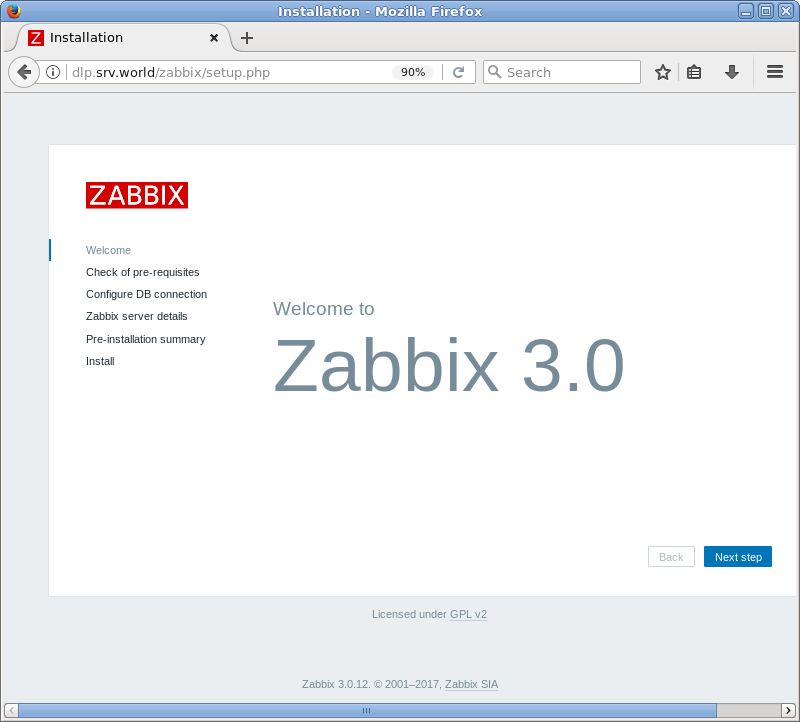This screenshot has height=722, width=800.
Task: Click the Zabbix 3.0 heading text
Action: 449,366
